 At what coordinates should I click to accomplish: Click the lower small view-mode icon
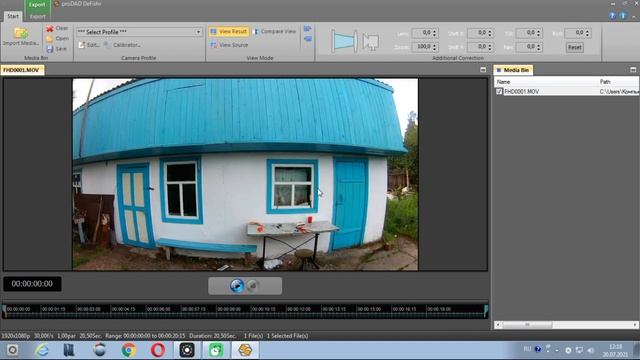click(307, 39)
